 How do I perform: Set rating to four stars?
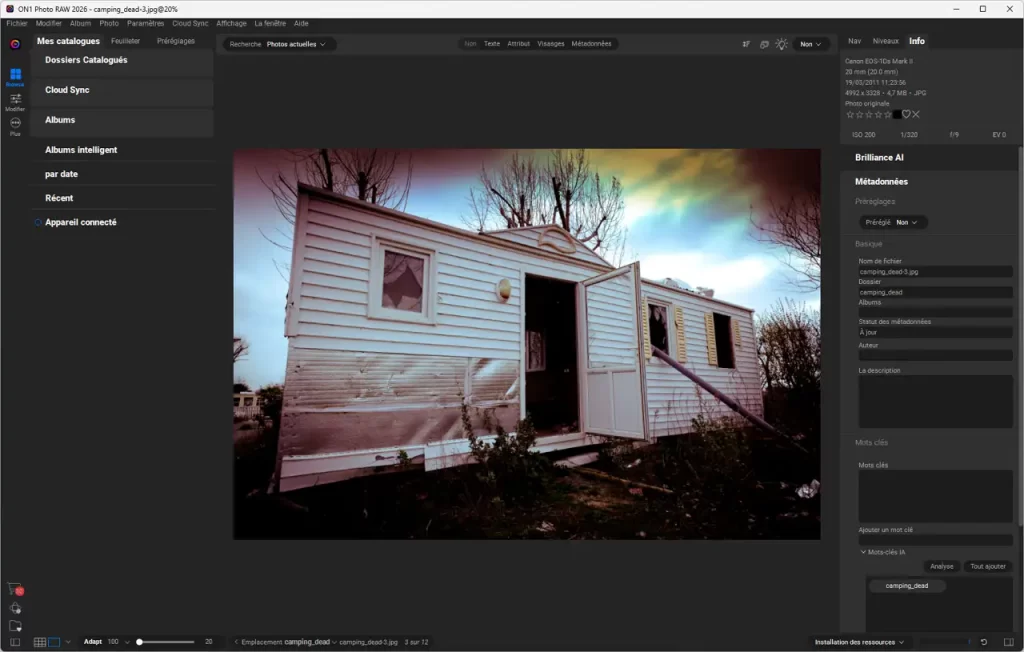(878, 114)
